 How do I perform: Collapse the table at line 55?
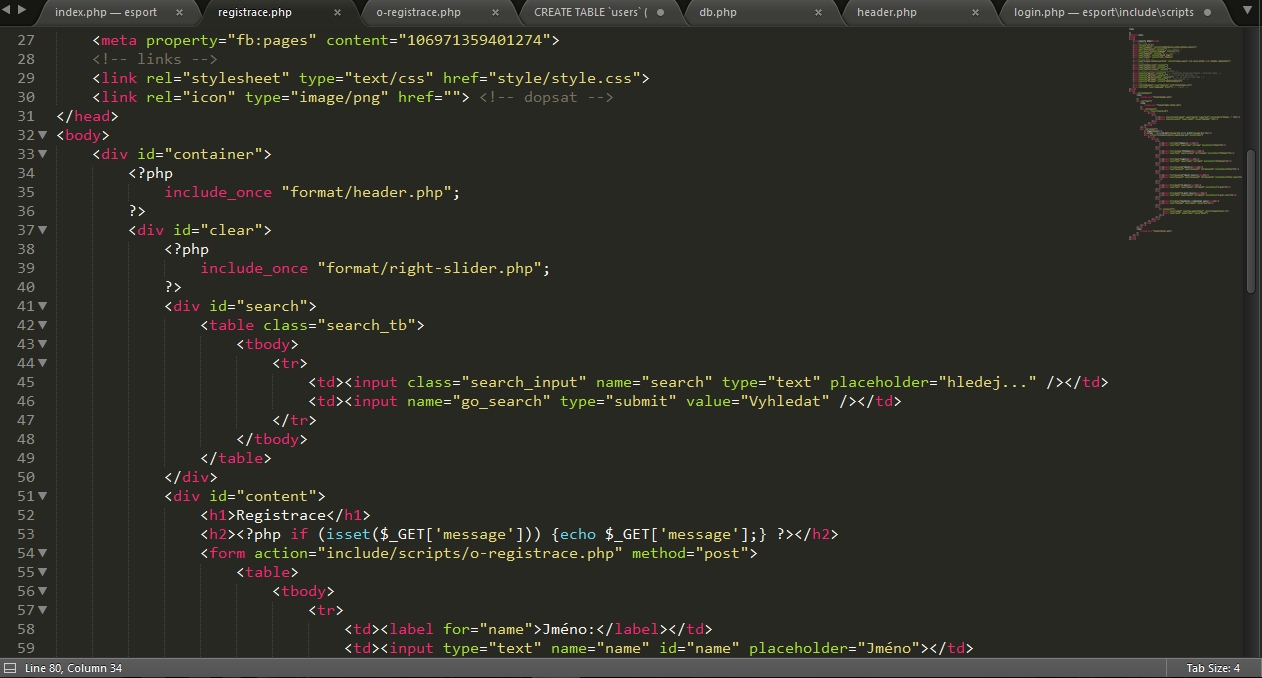[x=42, y=572]
